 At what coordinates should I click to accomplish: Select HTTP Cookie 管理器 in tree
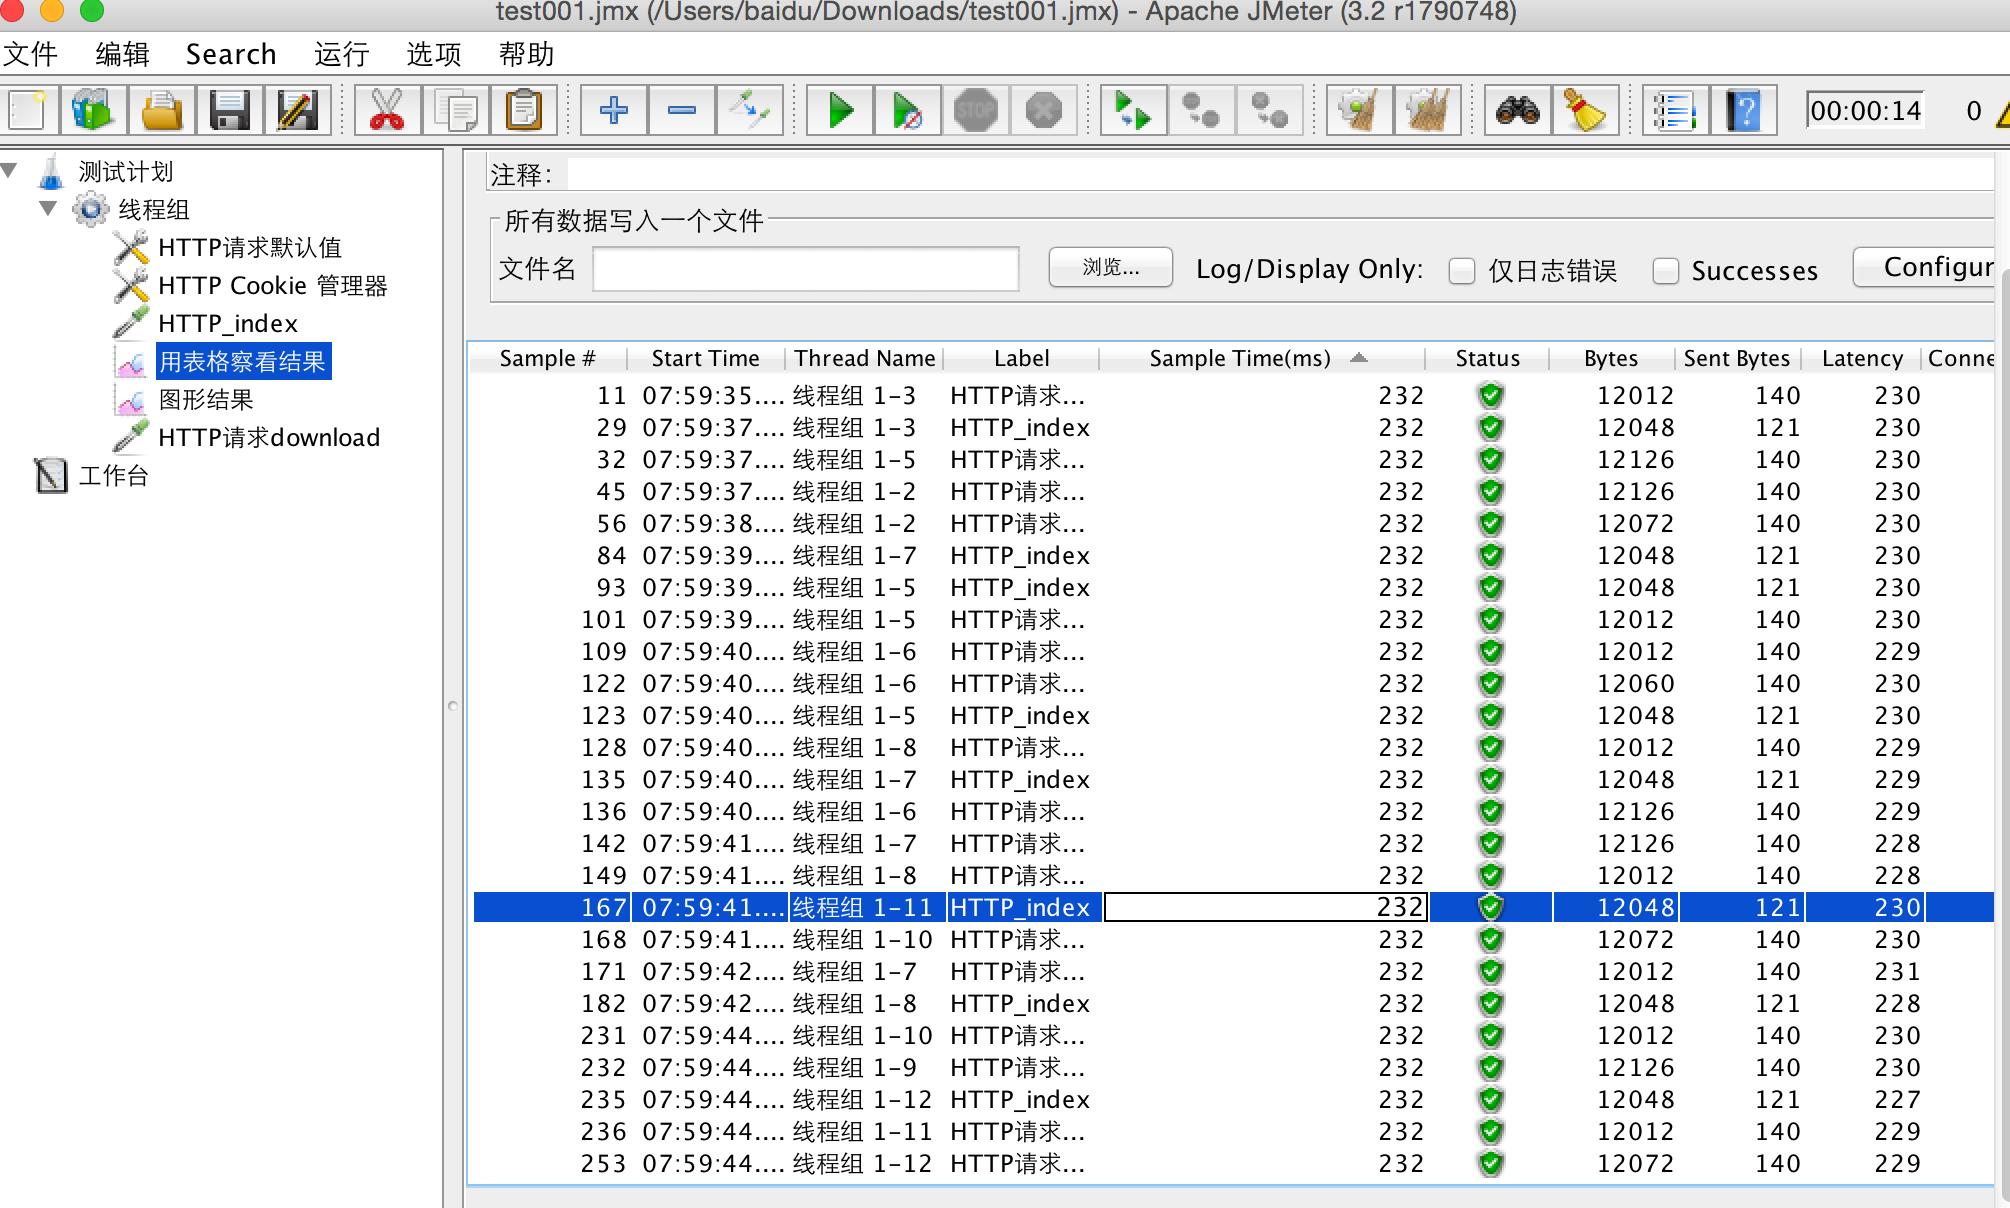(272, 285)
